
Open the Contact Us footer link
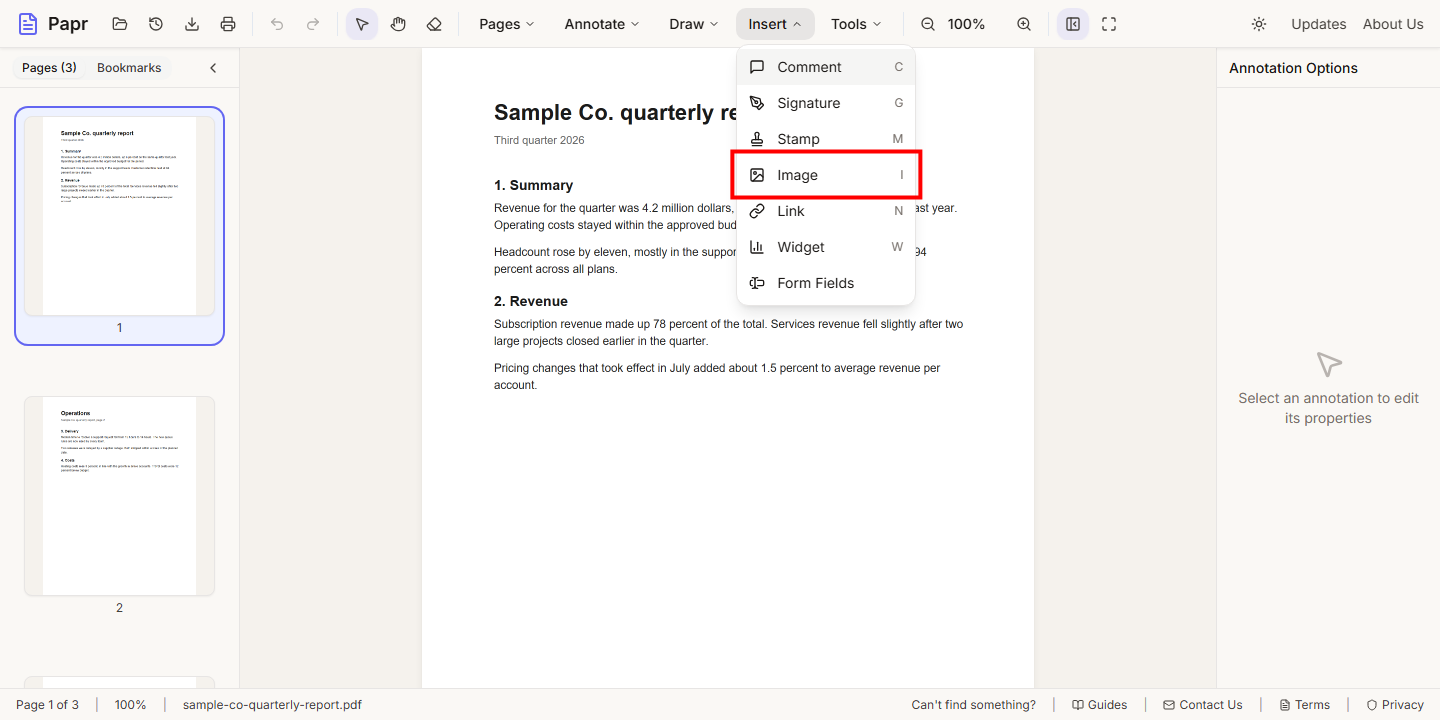point(1203,705)
